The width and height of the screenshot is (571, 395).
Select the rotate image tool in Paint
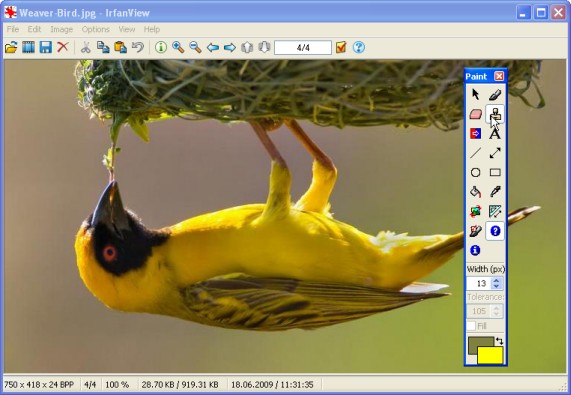(475, 212)
